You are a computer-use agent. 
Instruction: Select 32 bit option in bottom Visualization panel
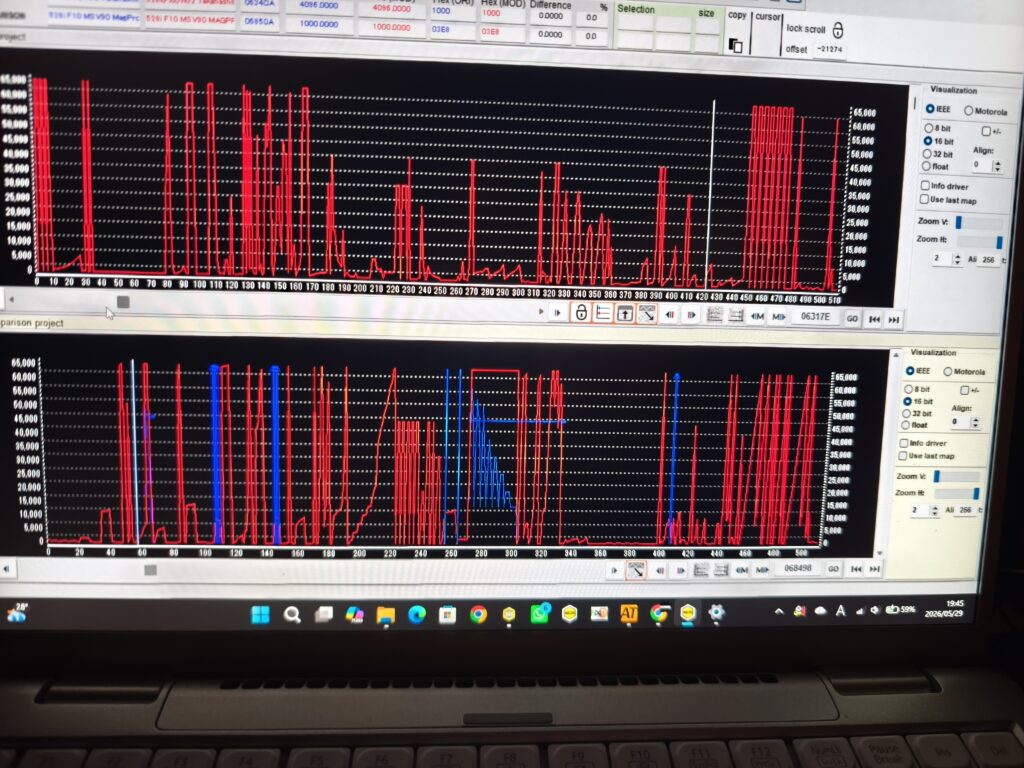pyautogui.click(x=906, y=413)
